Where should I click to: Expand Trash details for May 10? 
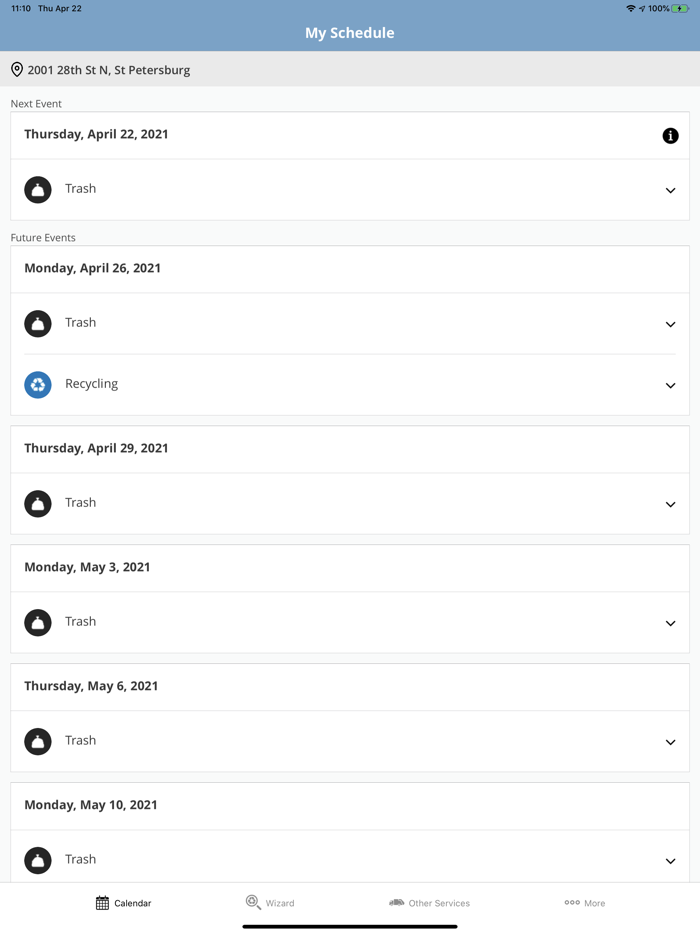tap(670, 860)
